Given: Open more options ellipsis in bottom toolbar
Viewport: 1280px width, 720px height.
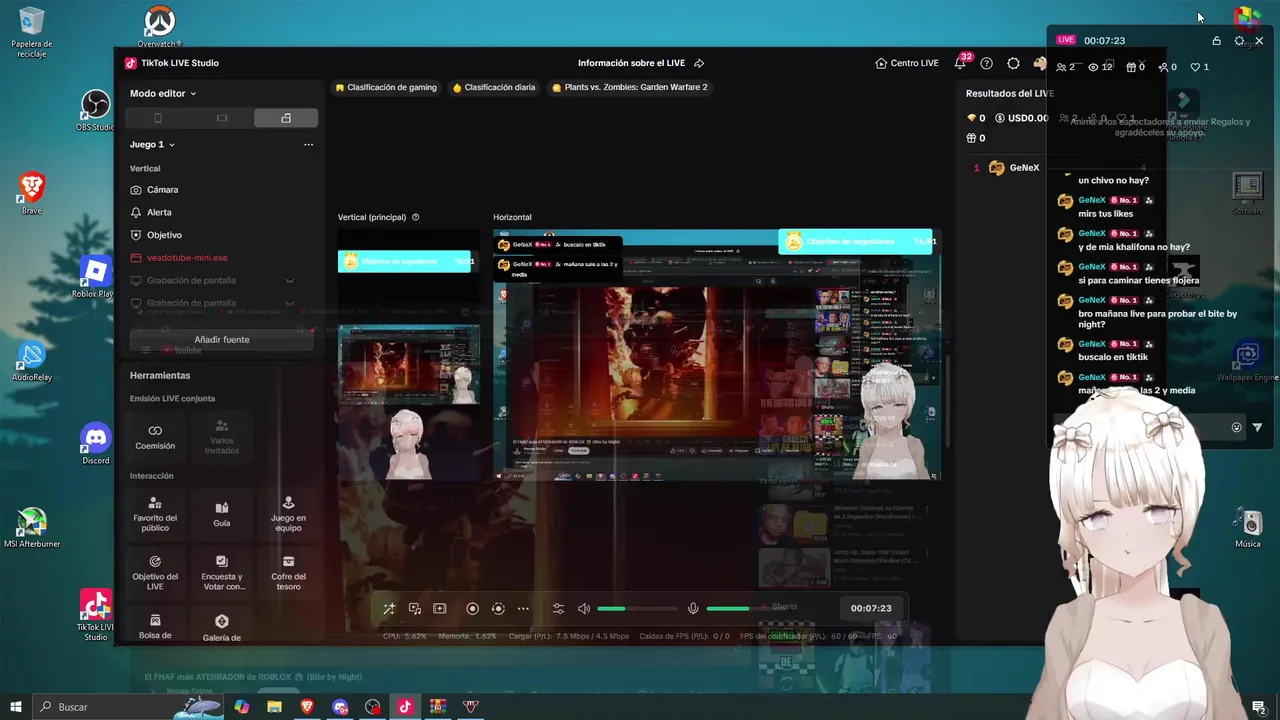Looking at the screenshot, I should tap(523, 608).
